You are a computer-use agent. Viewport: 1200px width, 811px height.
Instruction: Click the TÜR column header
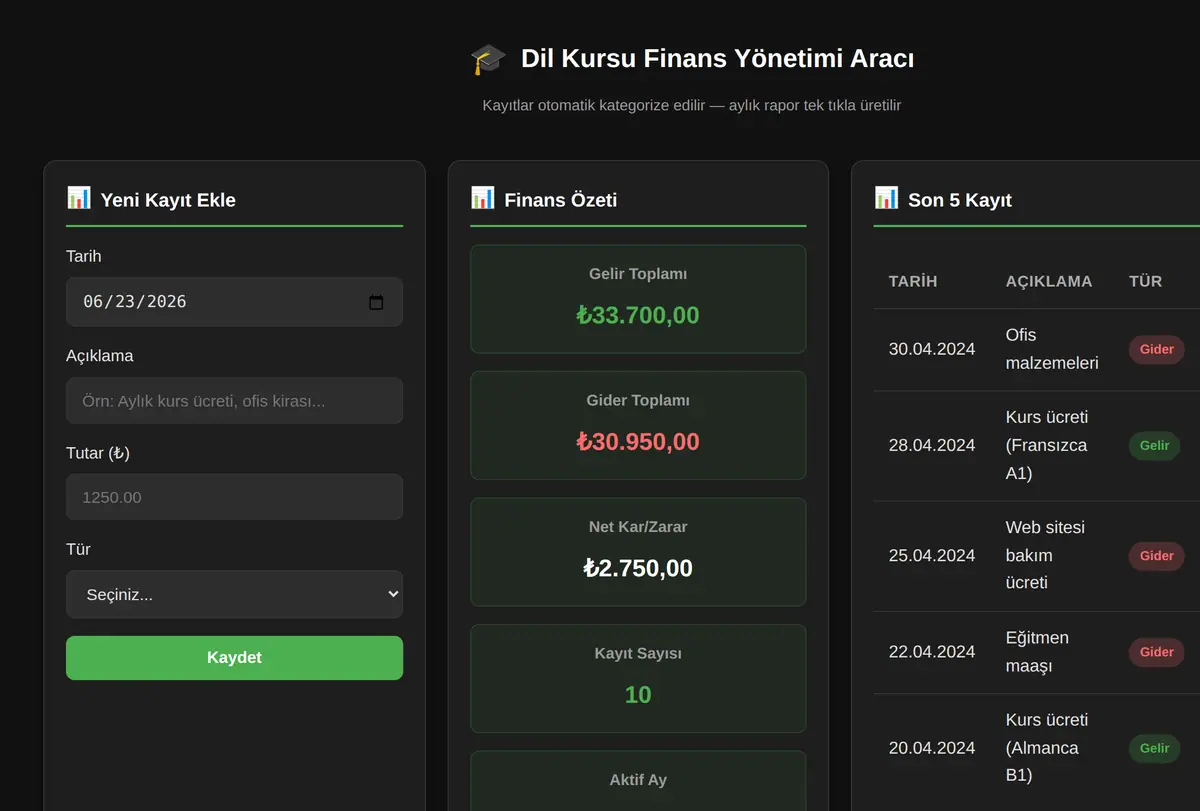[x=1145, y=282]
